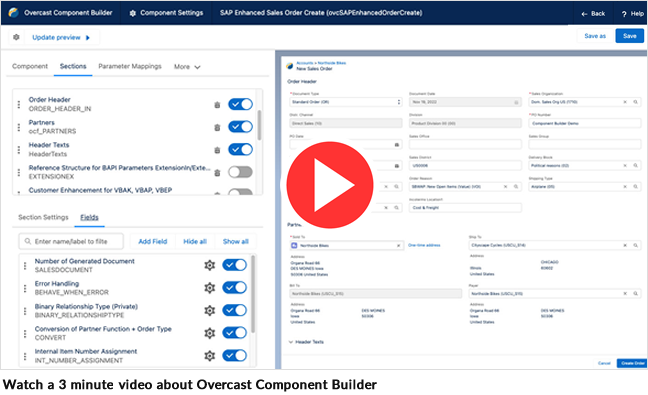Image resolution: width=648 pixels, height=395 pixels.
Task: Switch to the Component tab
Action: (30, 66)
